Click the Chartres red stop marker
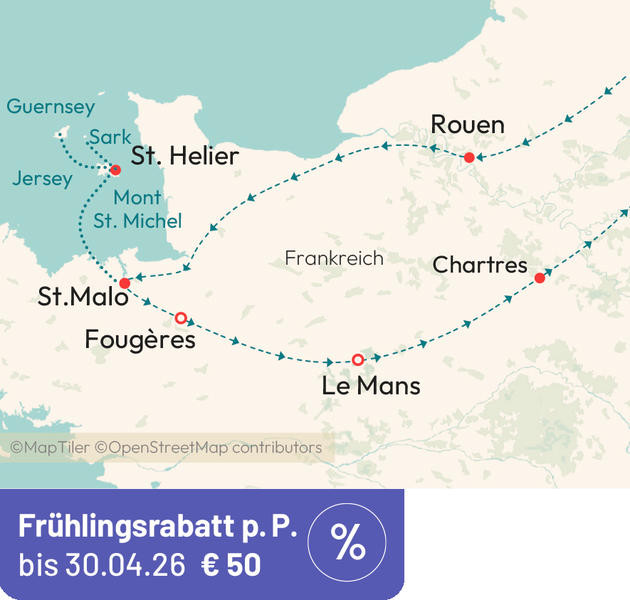 click(540, 277)
